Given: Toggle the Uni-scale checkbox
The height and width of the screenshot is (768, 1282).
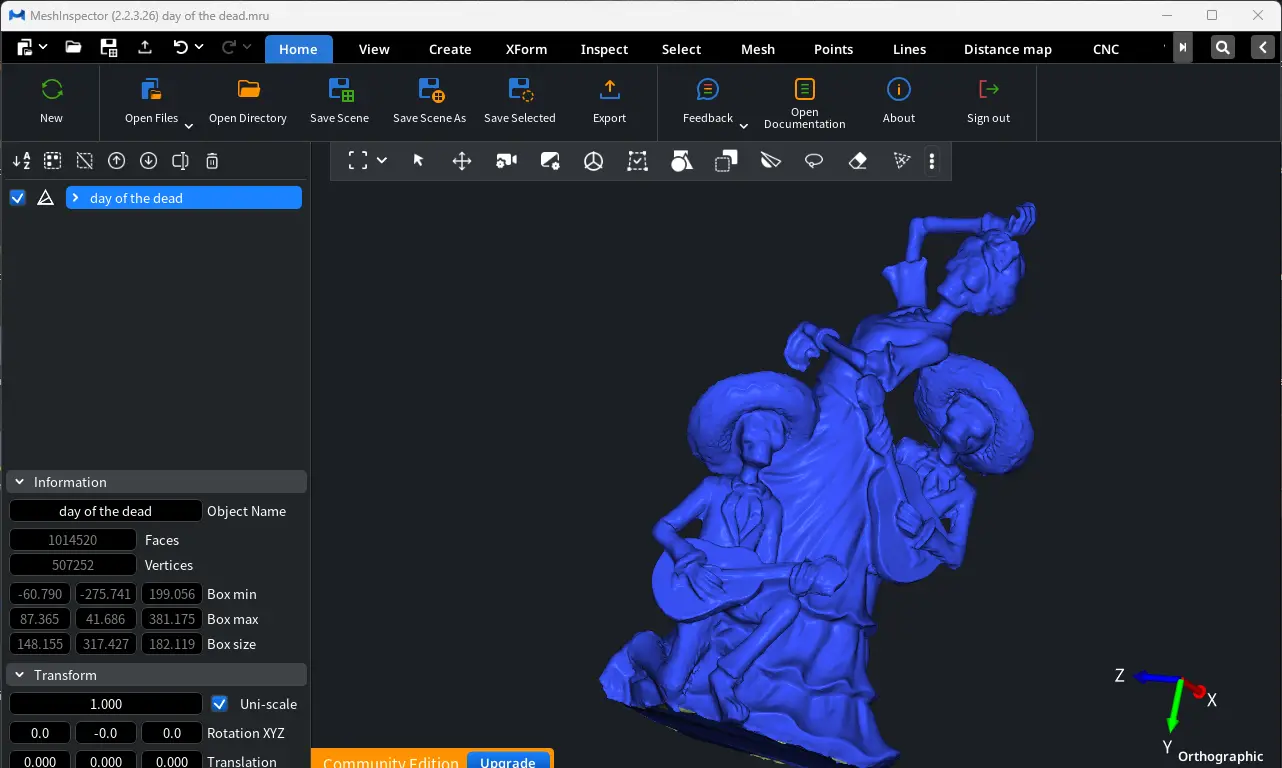Looking at the screenshot, I should 220,704.
